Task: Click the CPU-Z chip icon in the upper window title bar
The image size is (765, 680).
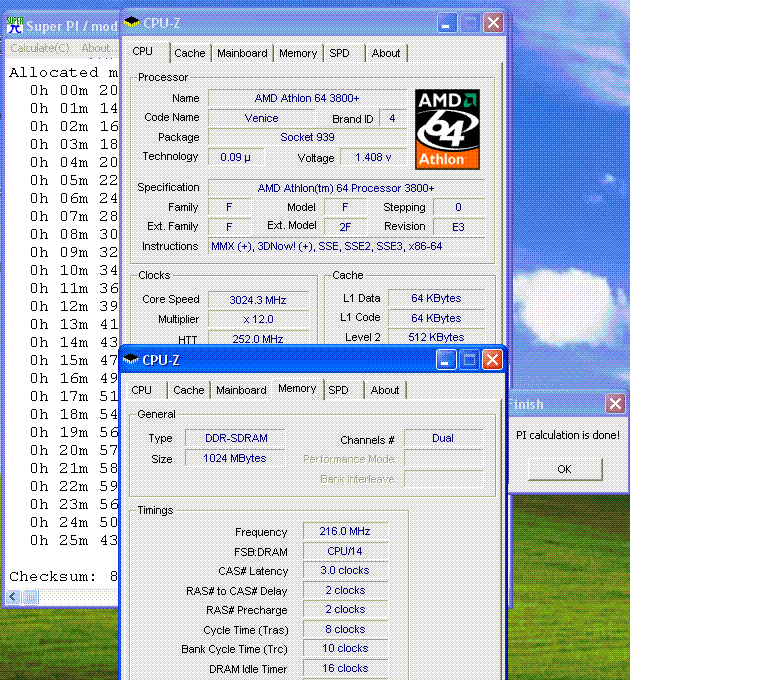Action: click(x=131, y=22)
